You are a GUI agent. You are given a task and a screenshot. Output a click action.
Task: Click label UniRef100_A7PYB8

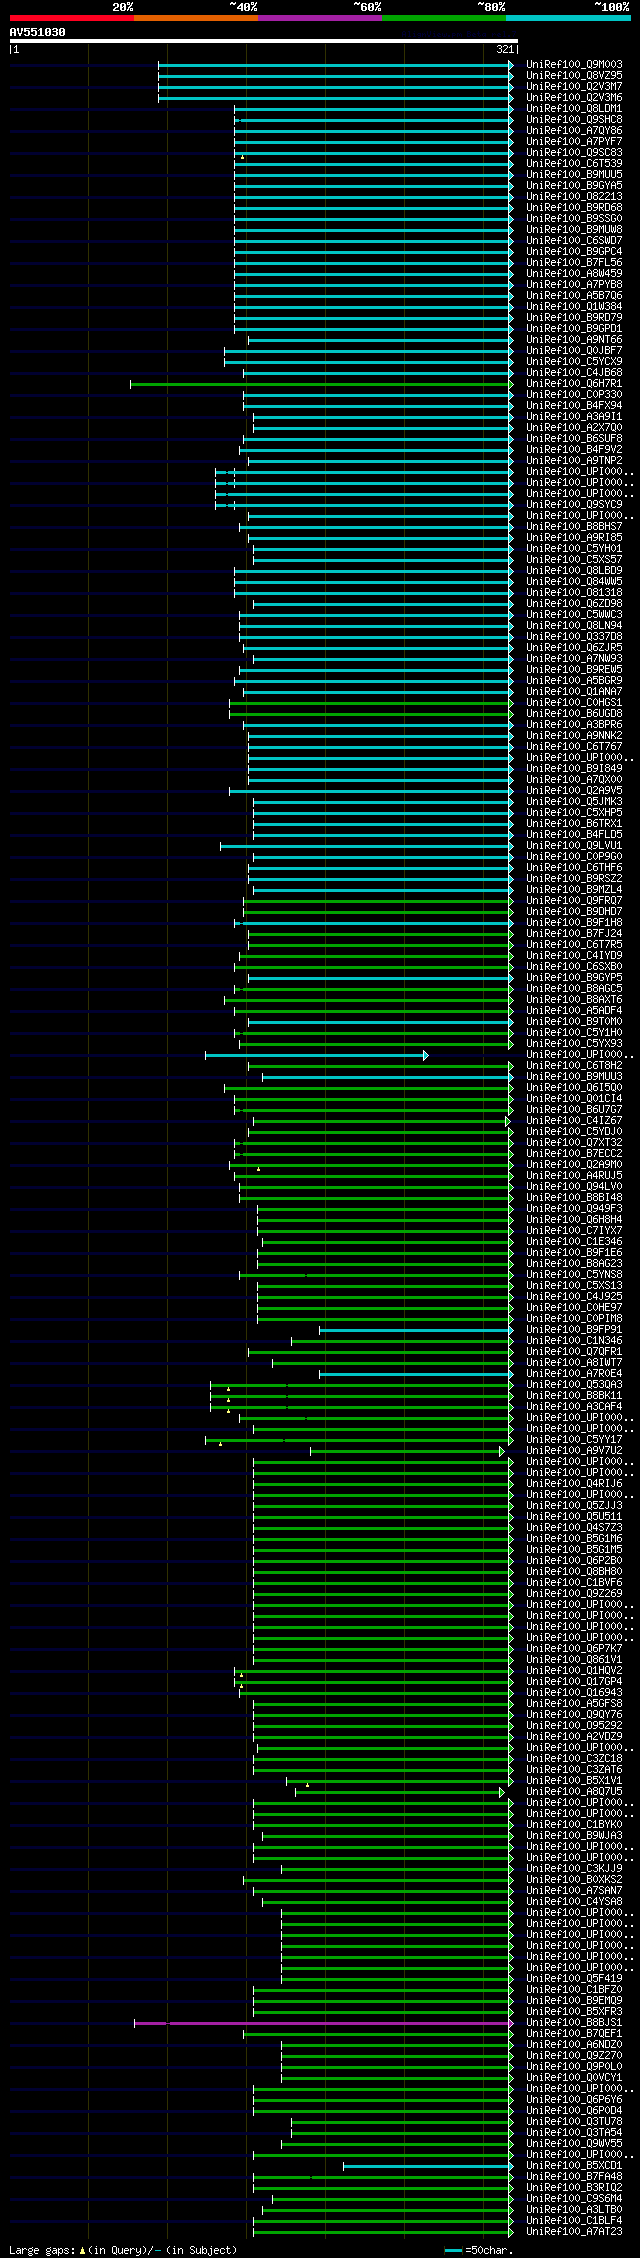pyautogui.click(x=574, y=285)
